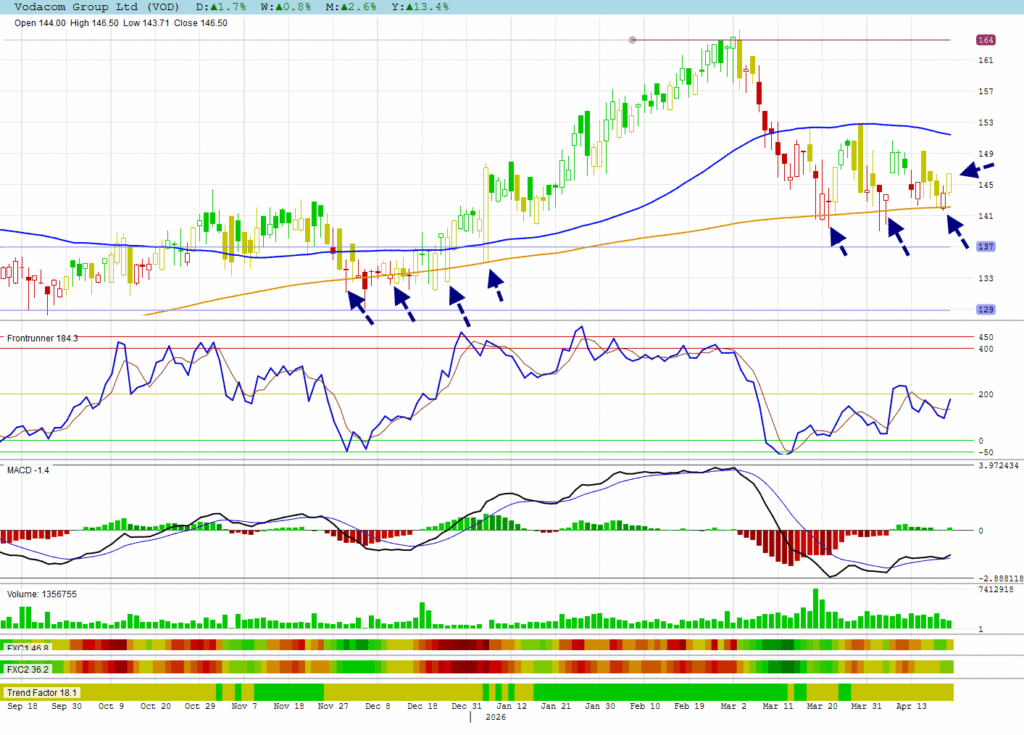Click the left-pointing arrow near price 145
The image size is (1024, 735).
pos(977,169)
